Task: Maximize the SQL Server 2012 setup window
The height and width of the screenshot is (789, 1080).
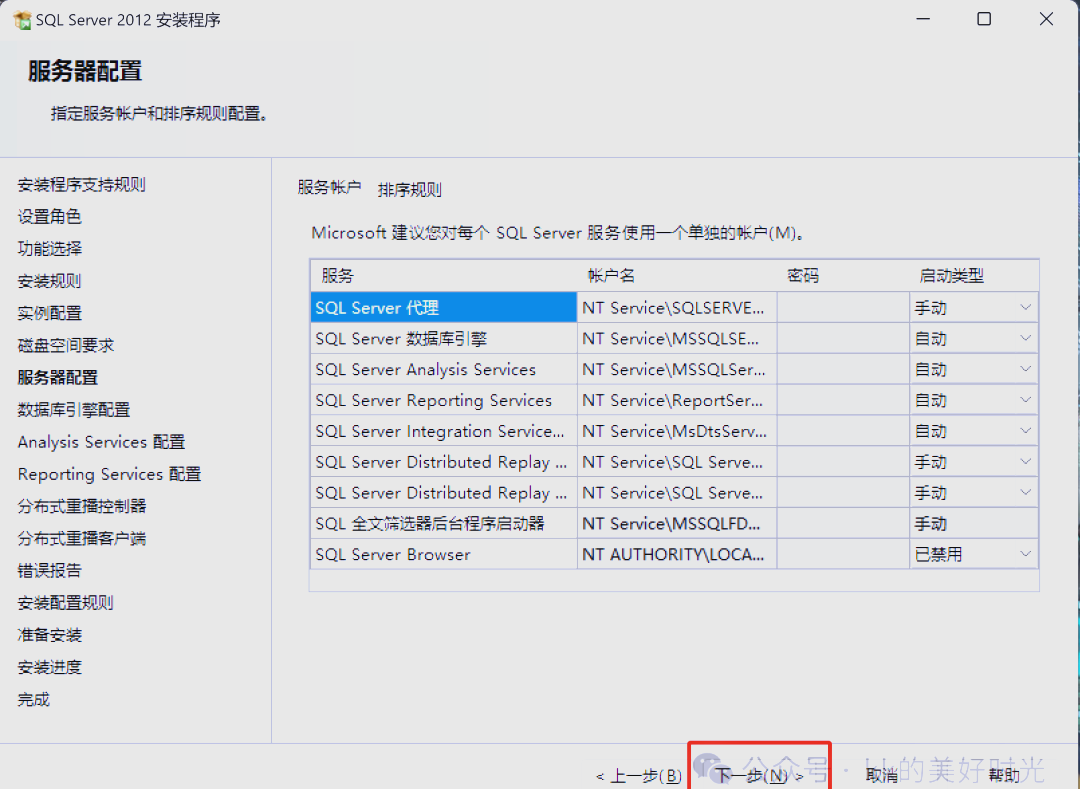Action: pyautogui.click(x=984, y=19)
